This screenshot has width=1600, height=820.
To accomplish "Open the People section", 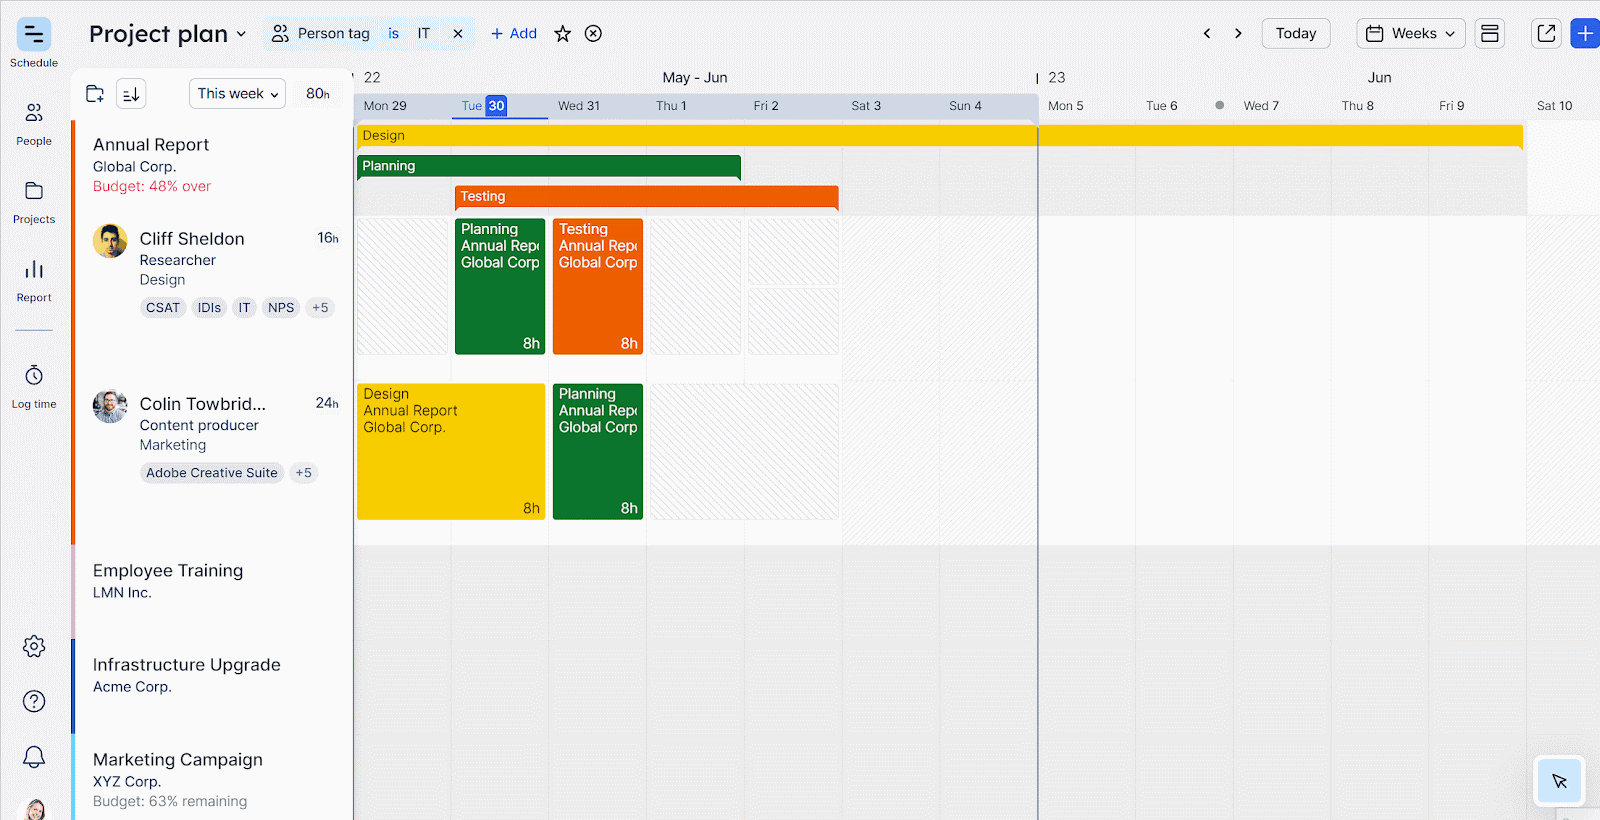I will click(x=34, y=113).
